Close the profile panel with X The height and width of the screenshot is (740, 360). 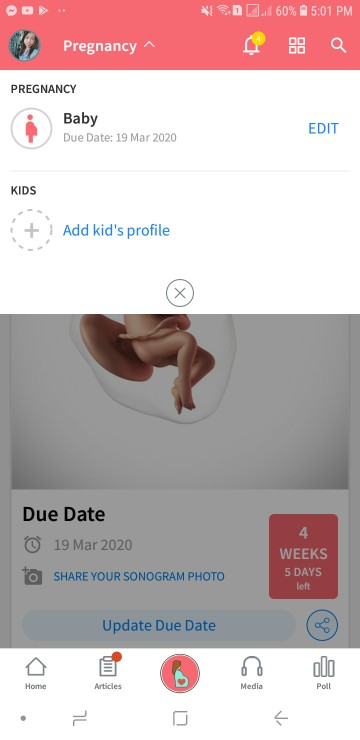[x=180, y=293]
